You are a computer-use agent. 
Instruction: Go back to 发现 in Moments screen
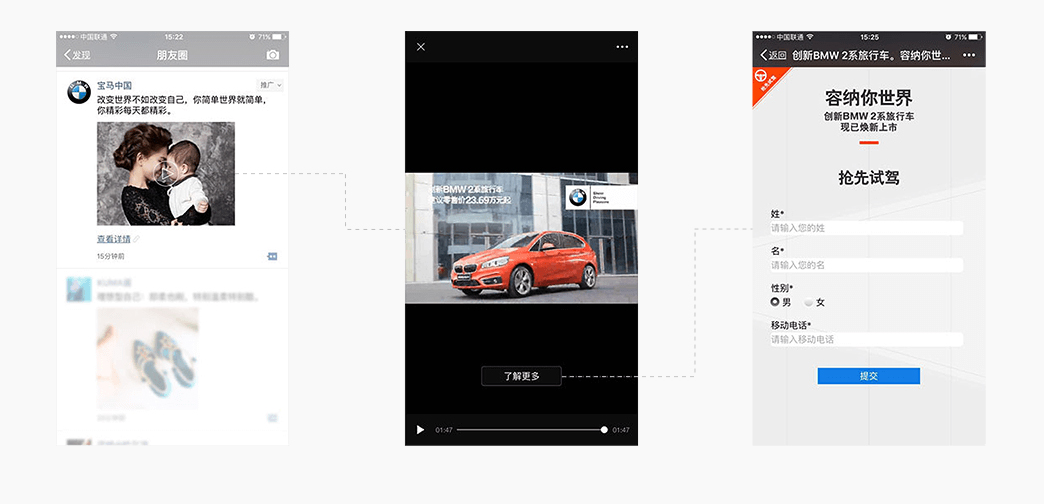pyautogui.click(x=77, y=55)
